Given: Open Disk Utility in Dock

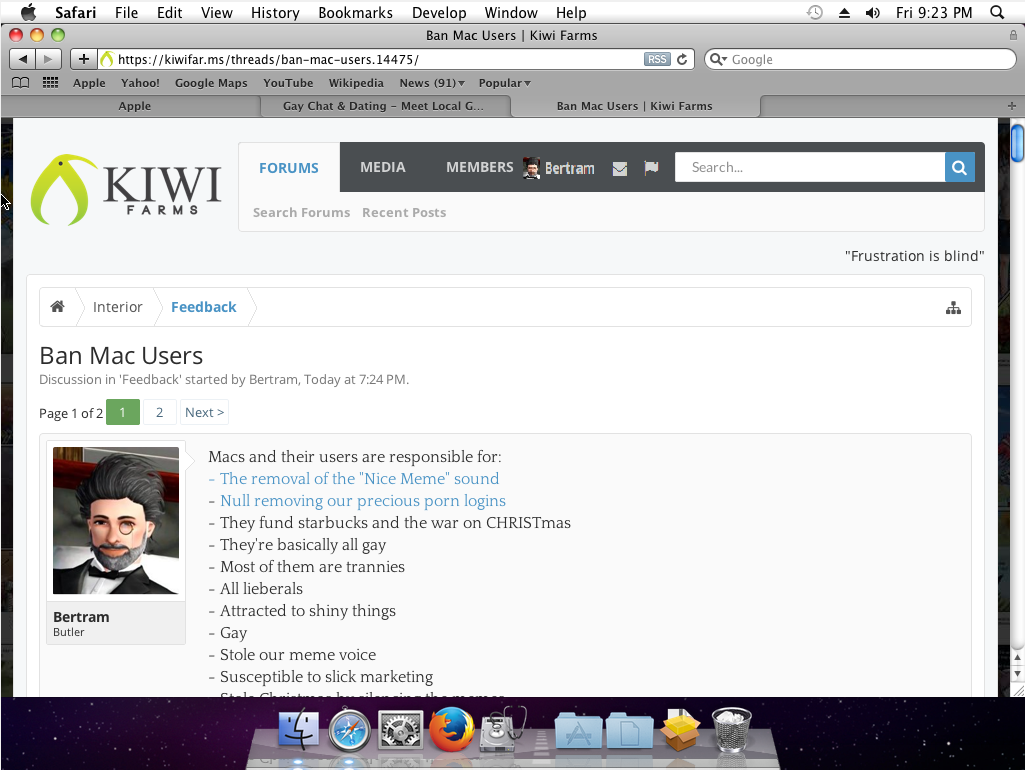Looking at the screenshot, I should coord(503,728).
